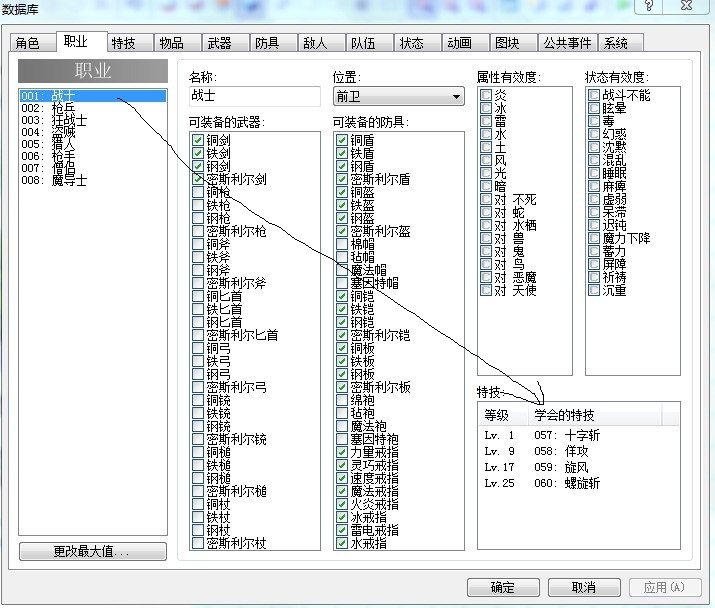715x608 pixels.
Task: Select the Lv. 1 十字斩 skill row
Action: [579, 435]
